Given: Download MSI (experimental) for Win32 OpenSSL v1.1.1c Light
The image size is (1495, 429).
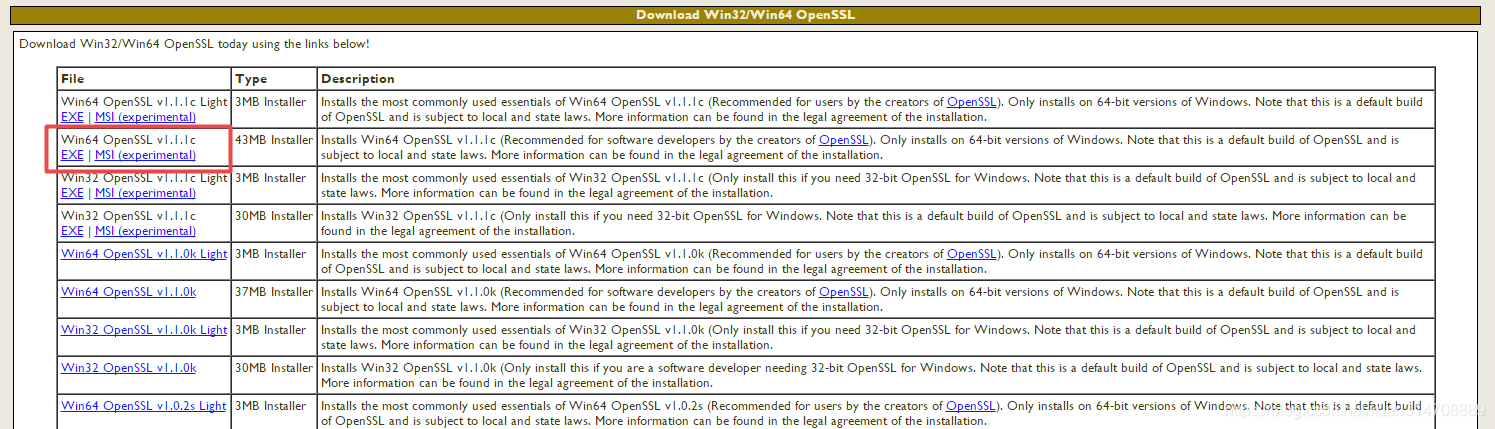Looking at the screenshot, I should pos(145,193).
